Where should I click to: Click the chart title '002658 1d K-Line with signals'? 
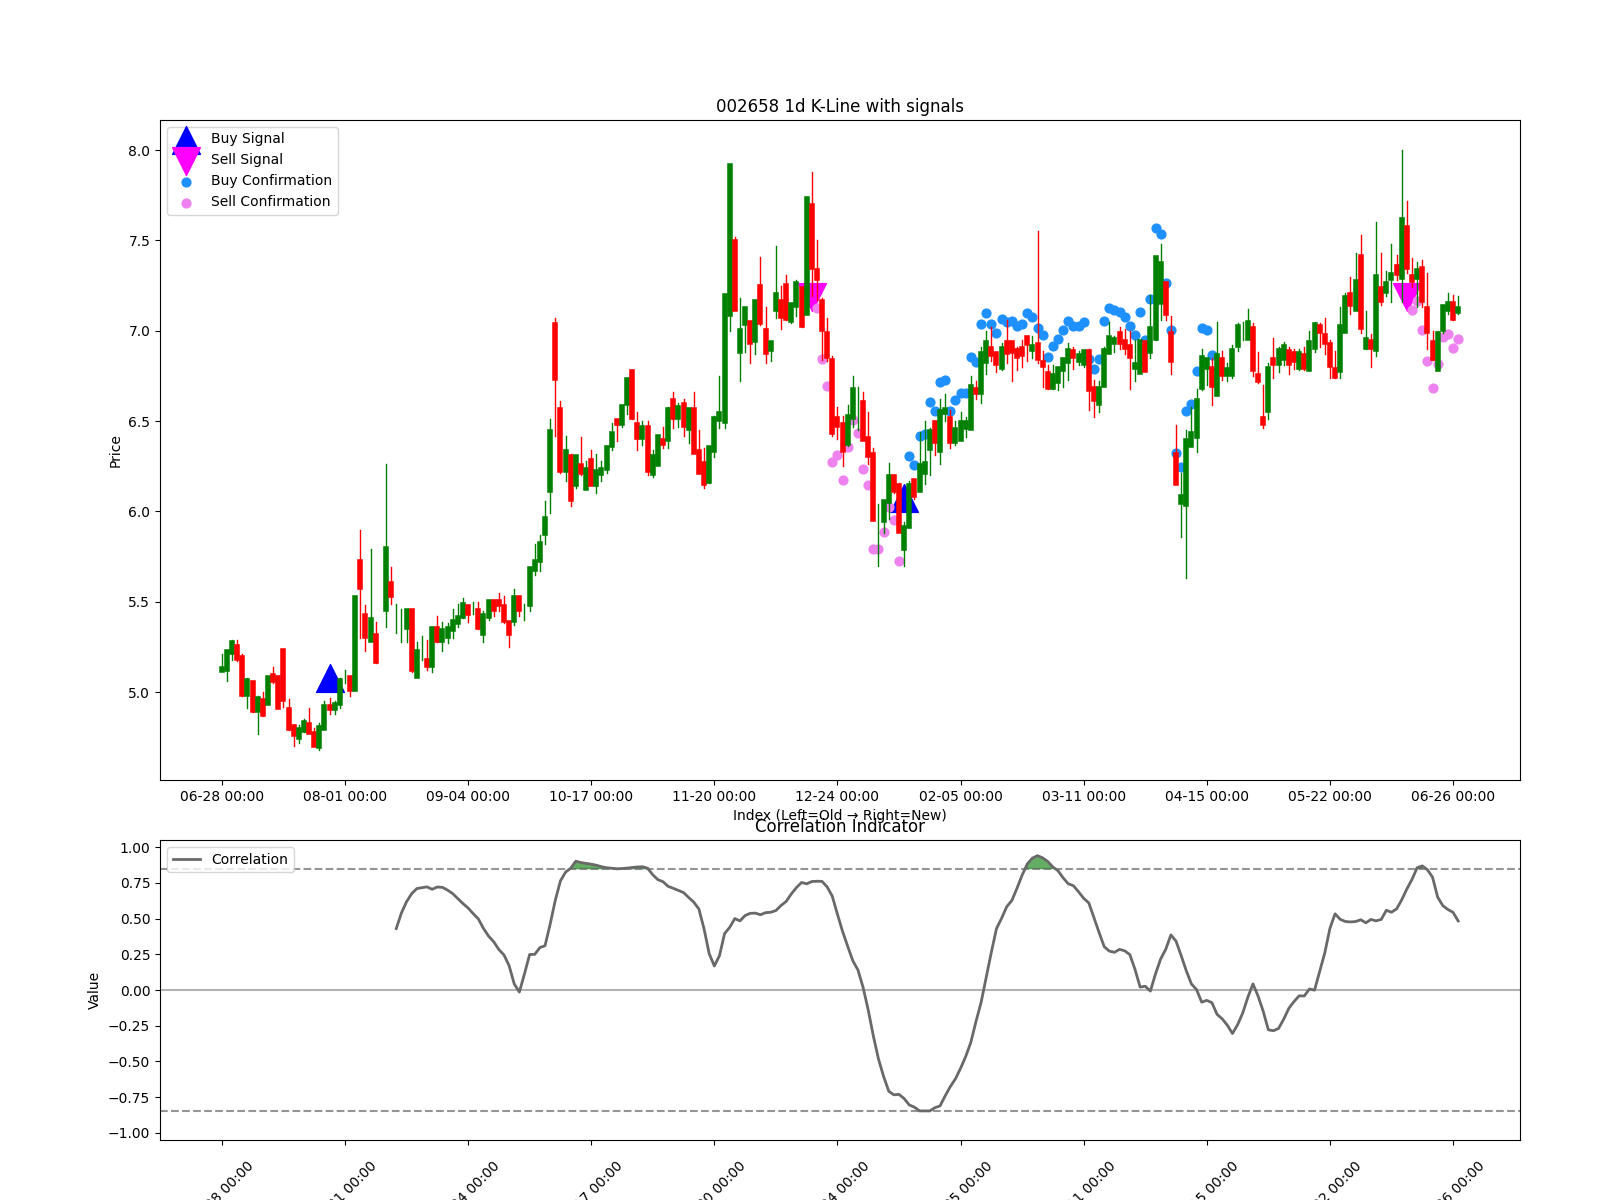(840, 106)
